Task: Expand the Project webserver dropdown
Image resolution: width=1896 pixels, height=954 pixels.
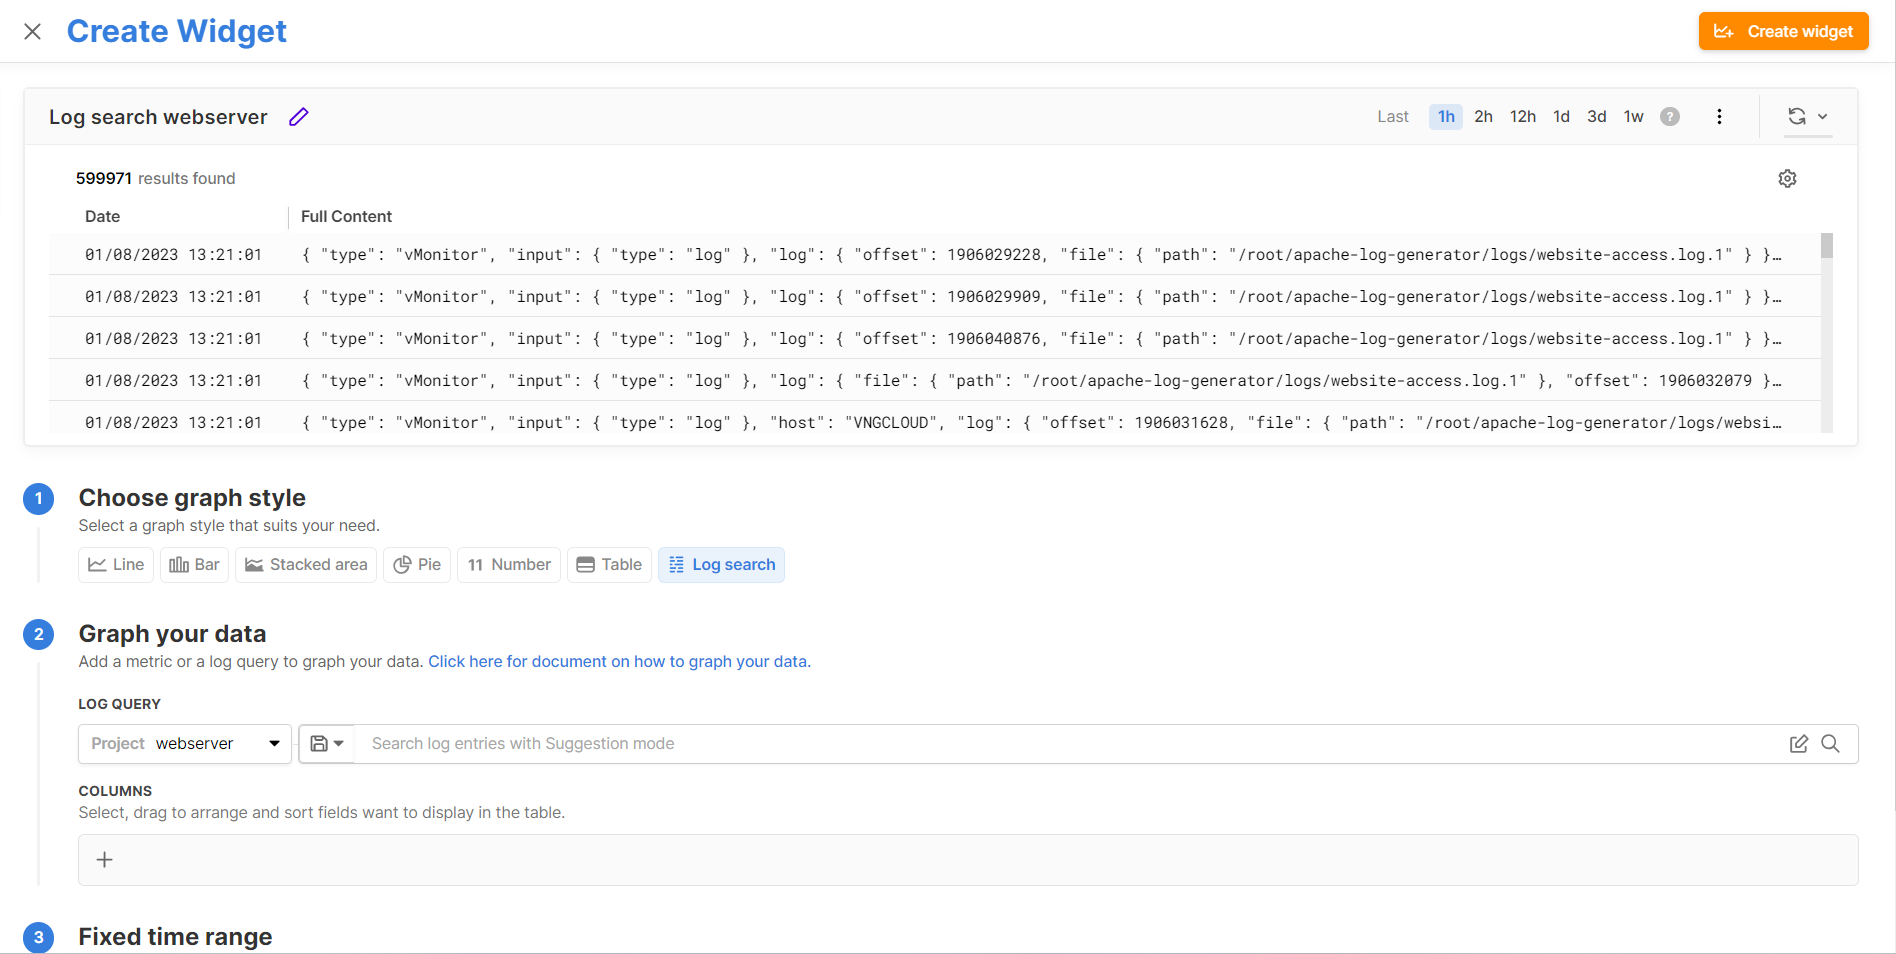Action: click(185, 744)
